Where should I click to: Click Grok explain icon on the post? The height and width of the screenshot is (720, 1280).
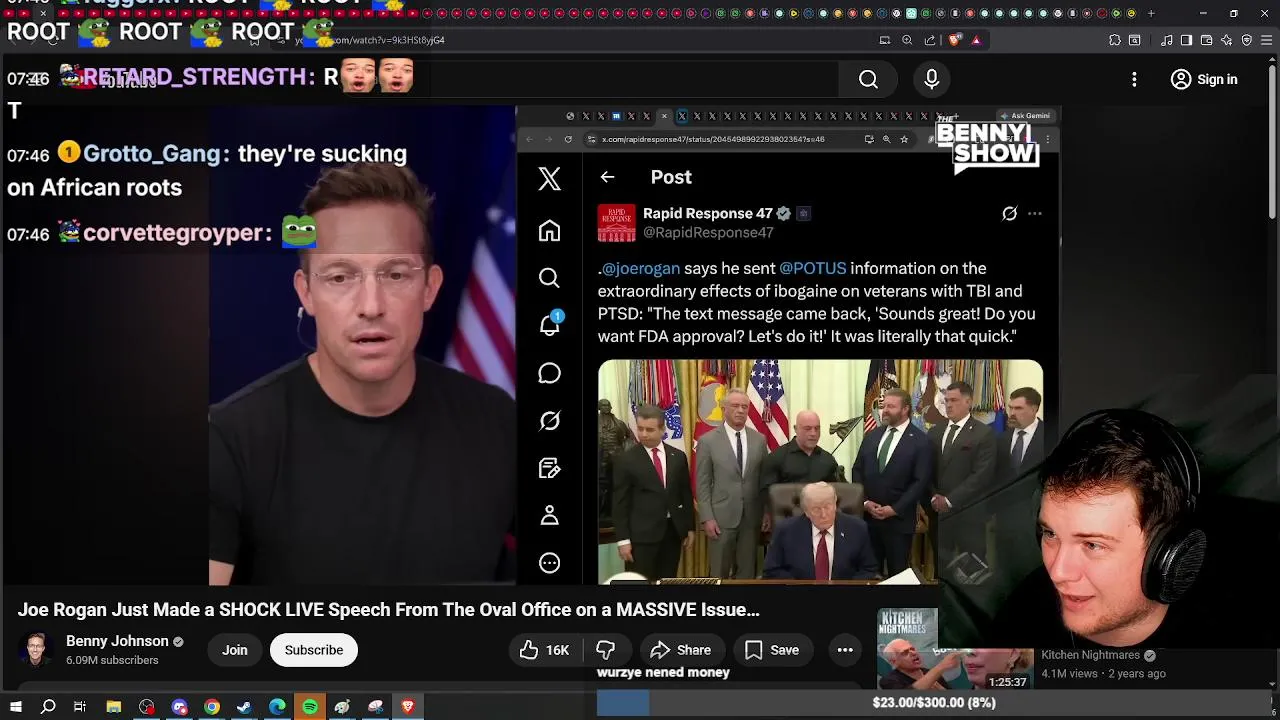tap(1009, 213)
